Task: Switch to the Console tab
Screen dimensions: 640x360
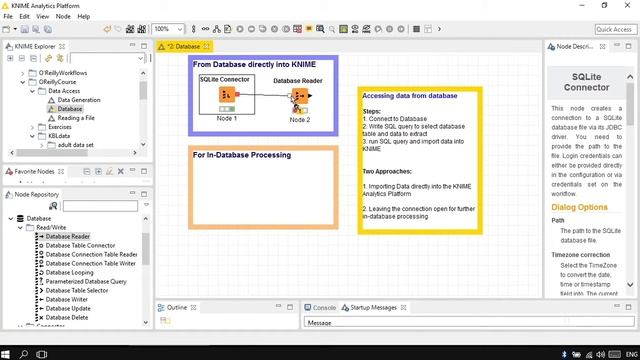Action: click(320, 308)
